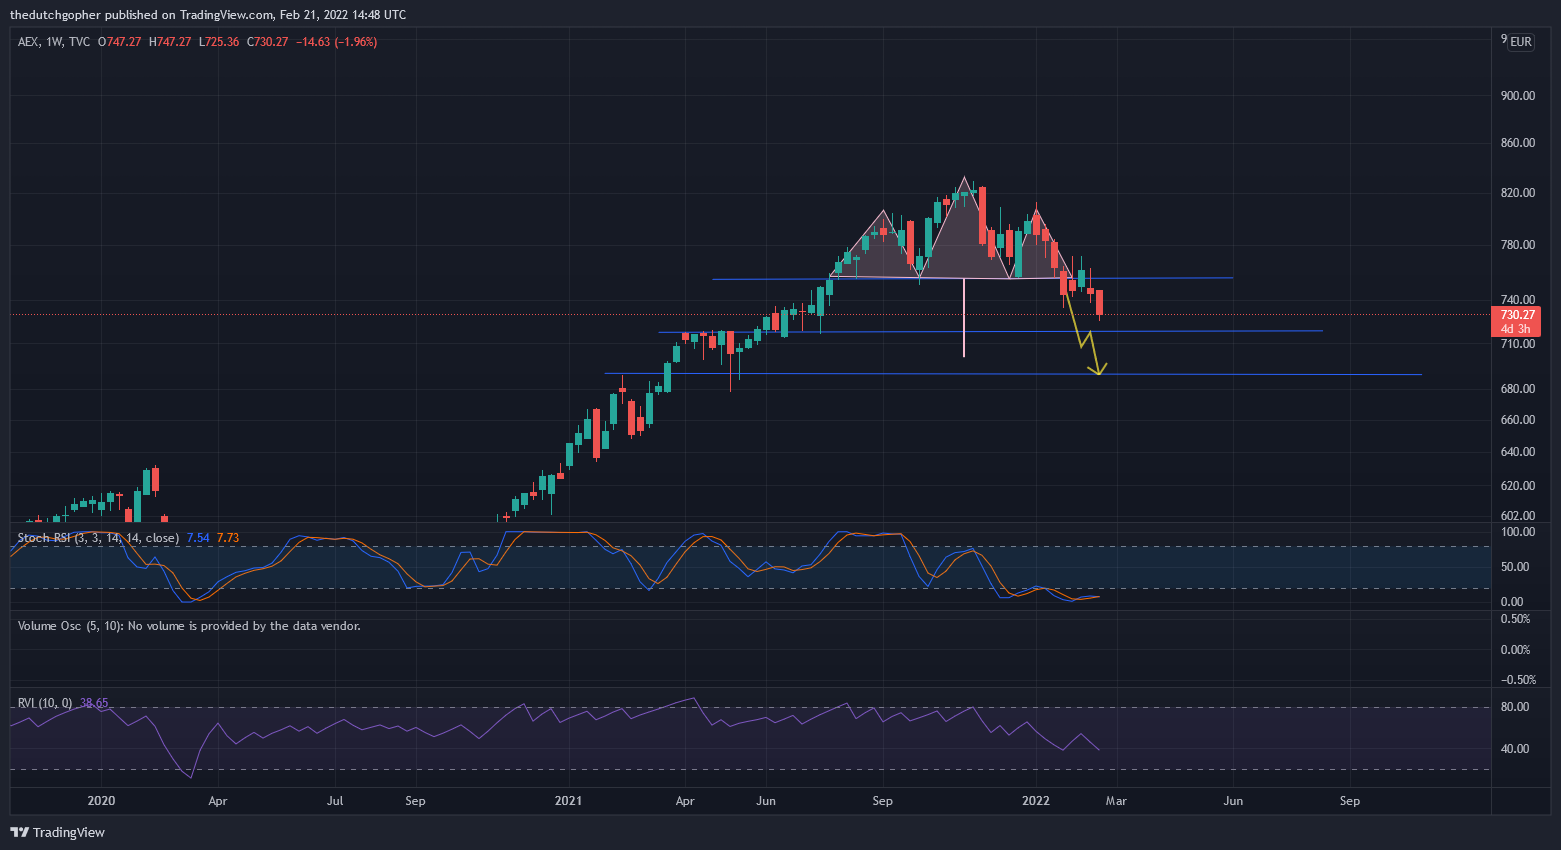Image resolution: width=1561 pixels, height=850 pixels.
Task: Click the 40.00 RVI scale label
Action: pos(1515,749)
